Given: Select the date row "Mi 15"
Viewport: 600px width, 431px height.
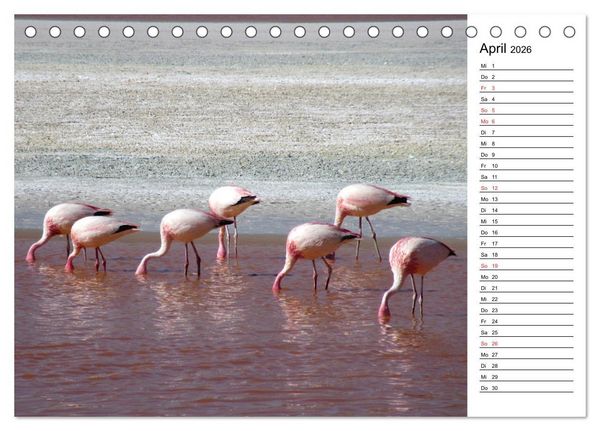Looking at the screenshot, I should click(527, 221).
